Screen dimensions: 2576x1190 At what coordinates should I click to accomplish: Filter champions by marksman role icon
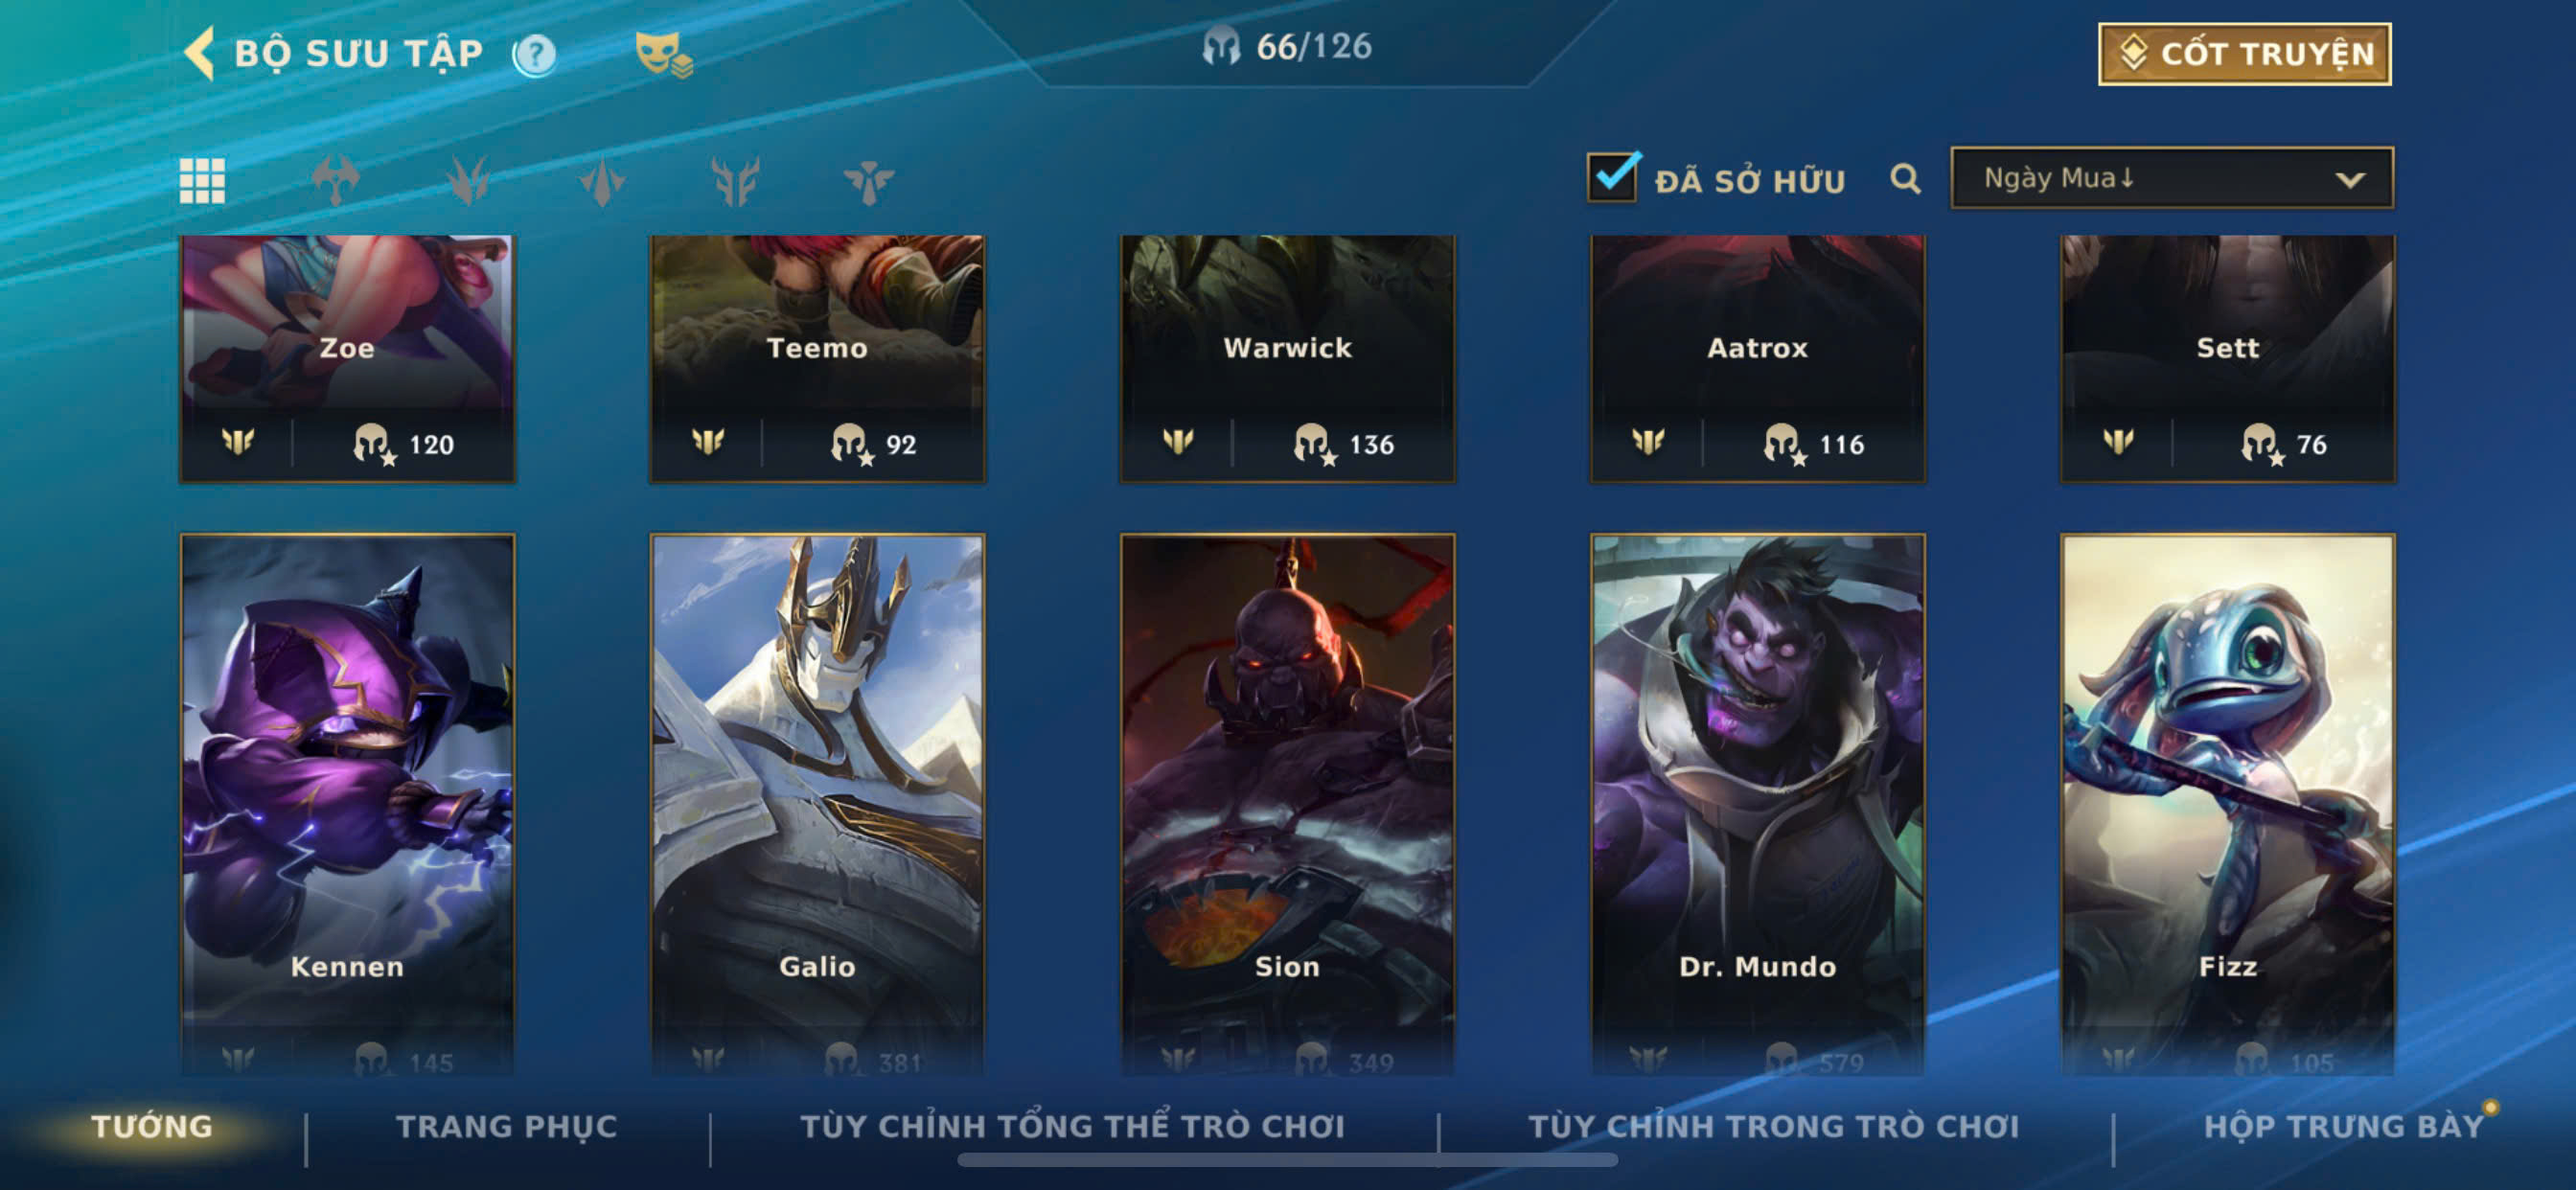[735, 181]
